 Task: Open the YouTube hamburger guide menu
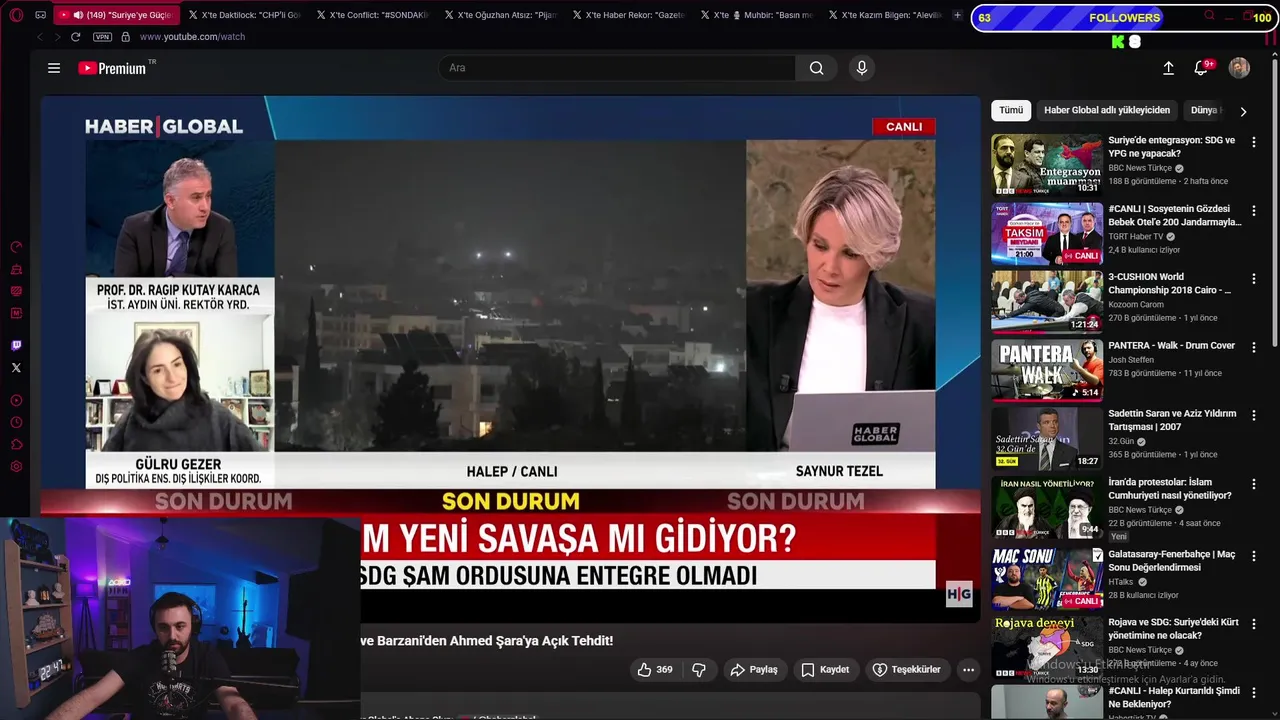tap(54, 68)
